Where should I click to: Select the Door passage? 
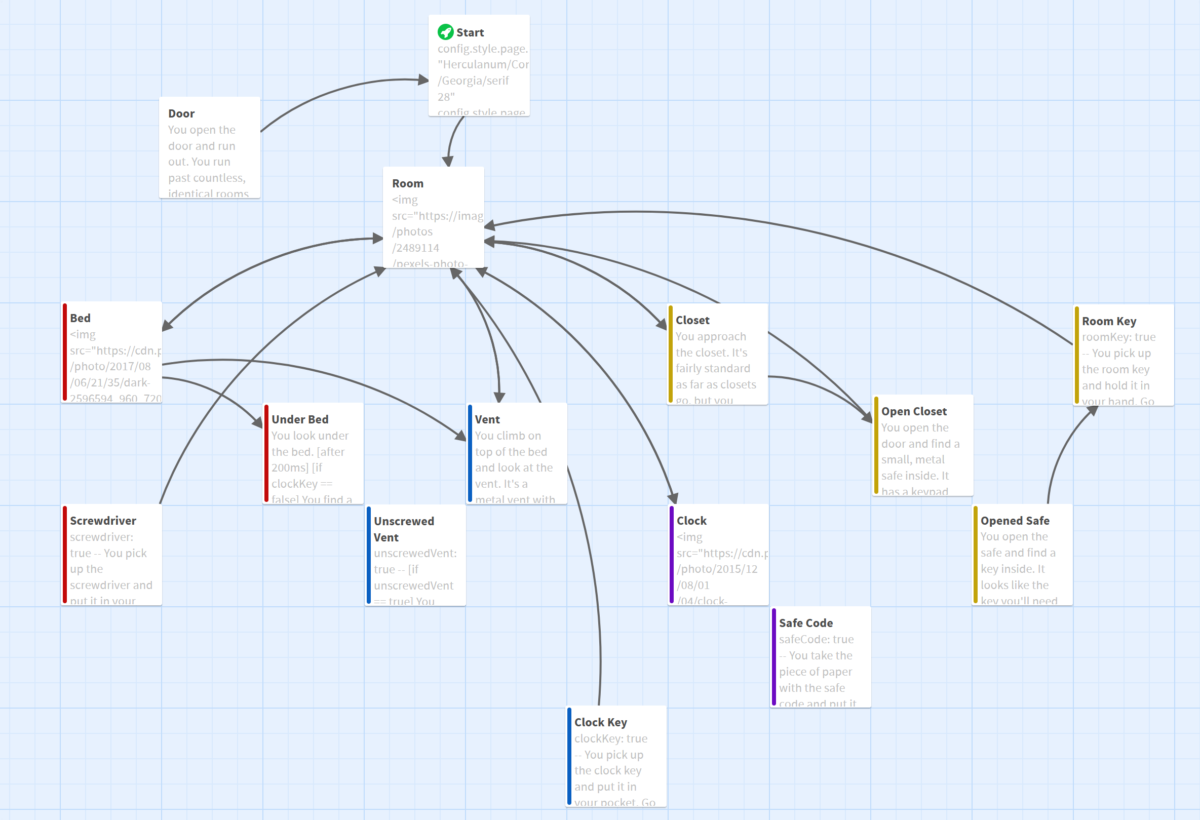click(x=210, y=147)
